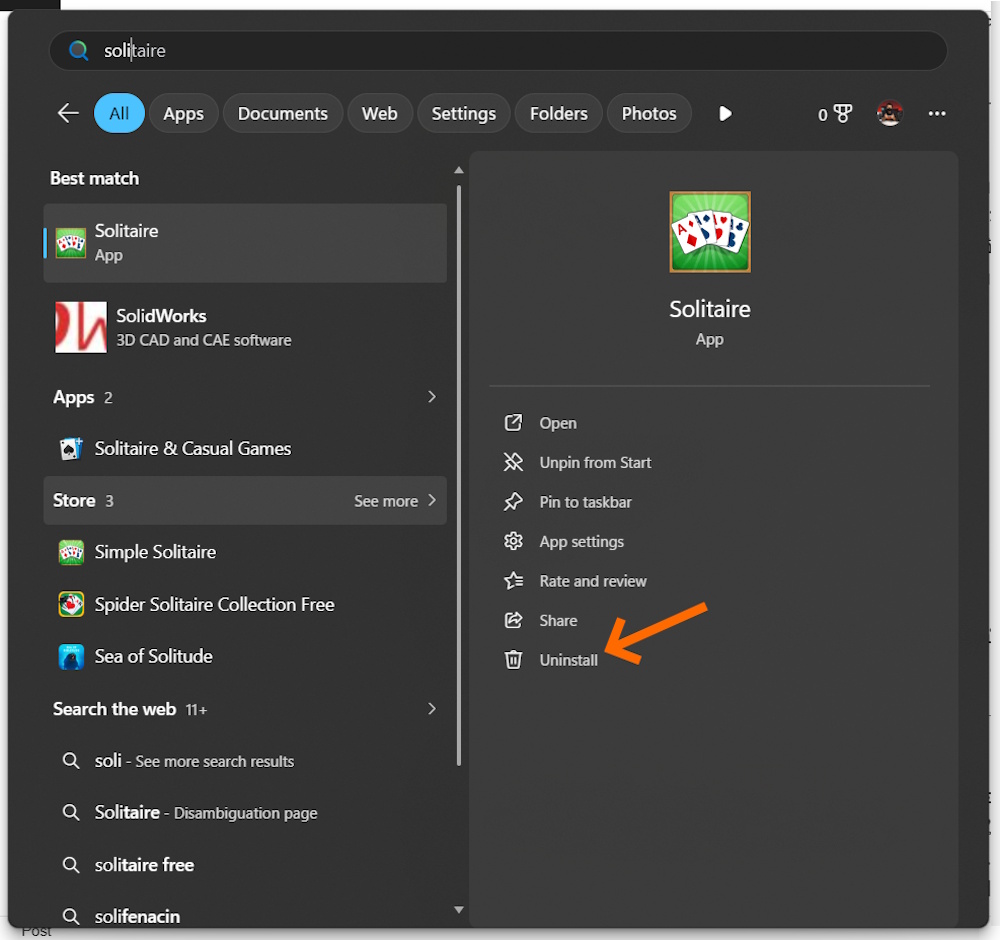Click the Simple Solitaire app icon
Image resolution: width=1000 pixels, height=940 pixels.
point(71,552)
